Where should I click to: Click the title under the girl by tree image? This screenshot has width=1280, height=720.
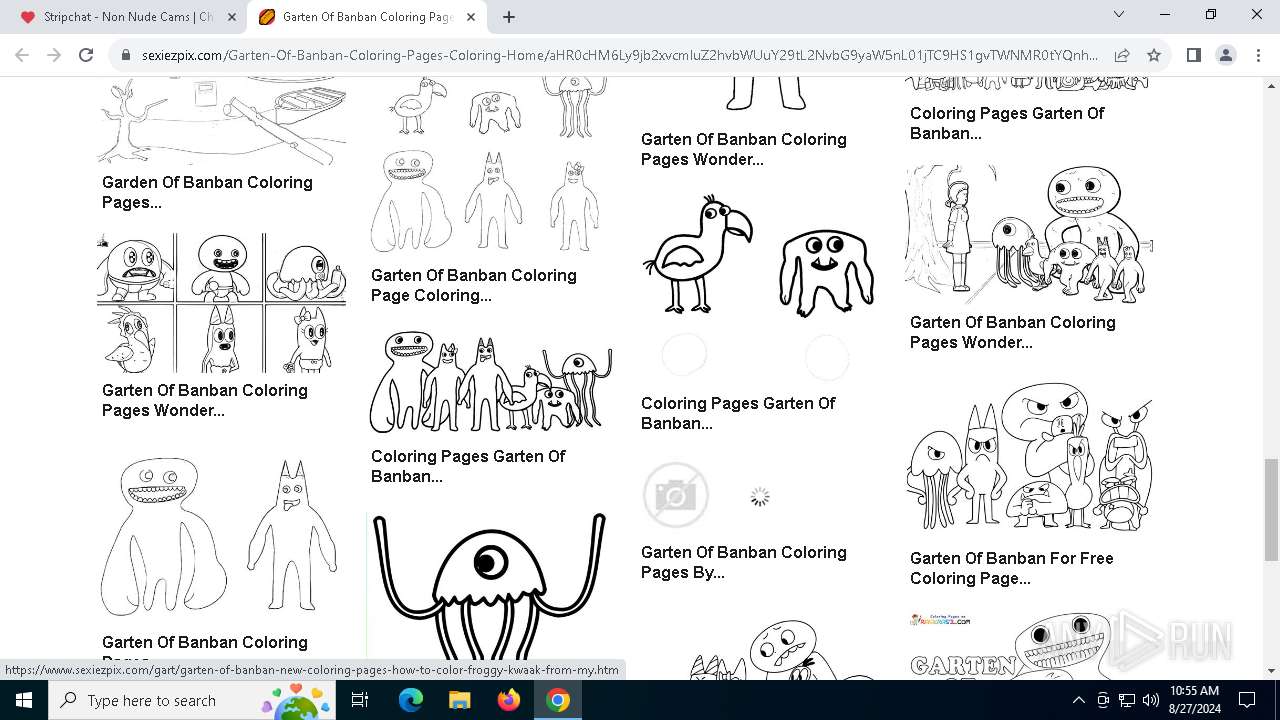click(x=1013, y=332)
